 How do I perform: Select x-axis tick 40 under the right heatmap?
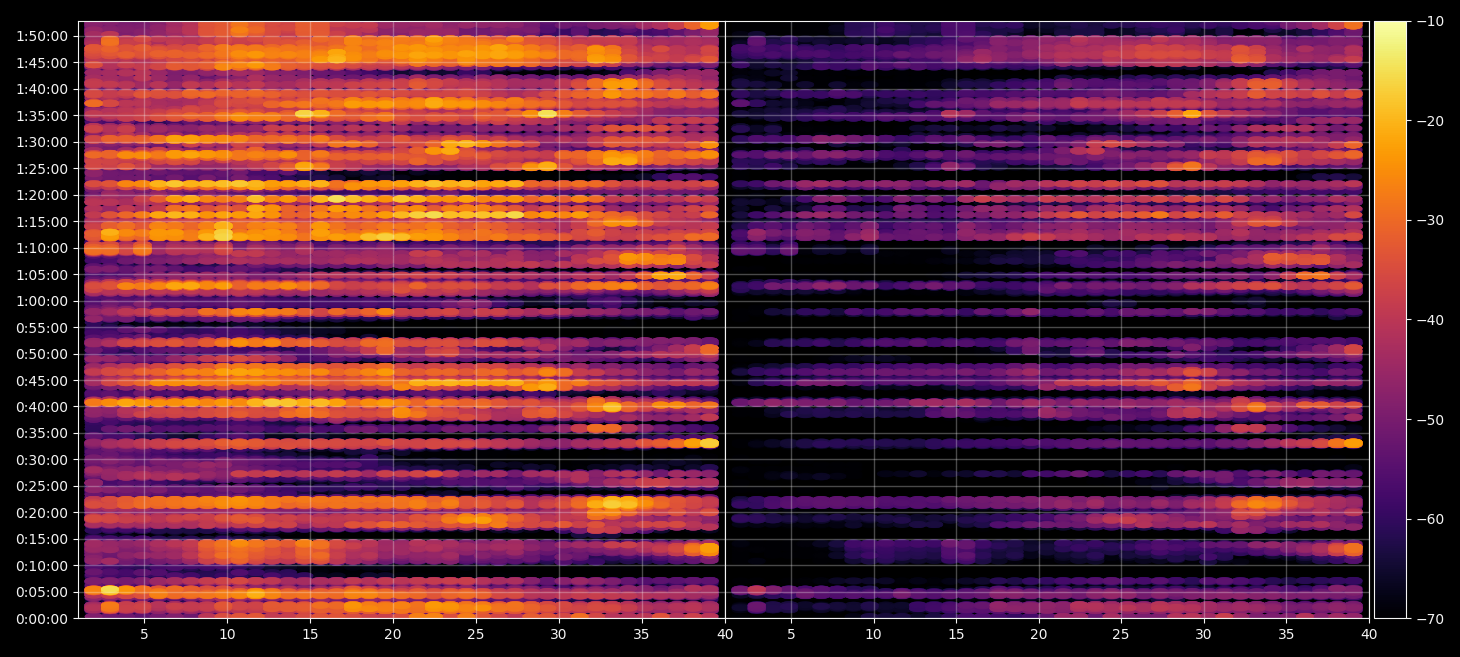pyautogui.click(x=1369, y=634)
